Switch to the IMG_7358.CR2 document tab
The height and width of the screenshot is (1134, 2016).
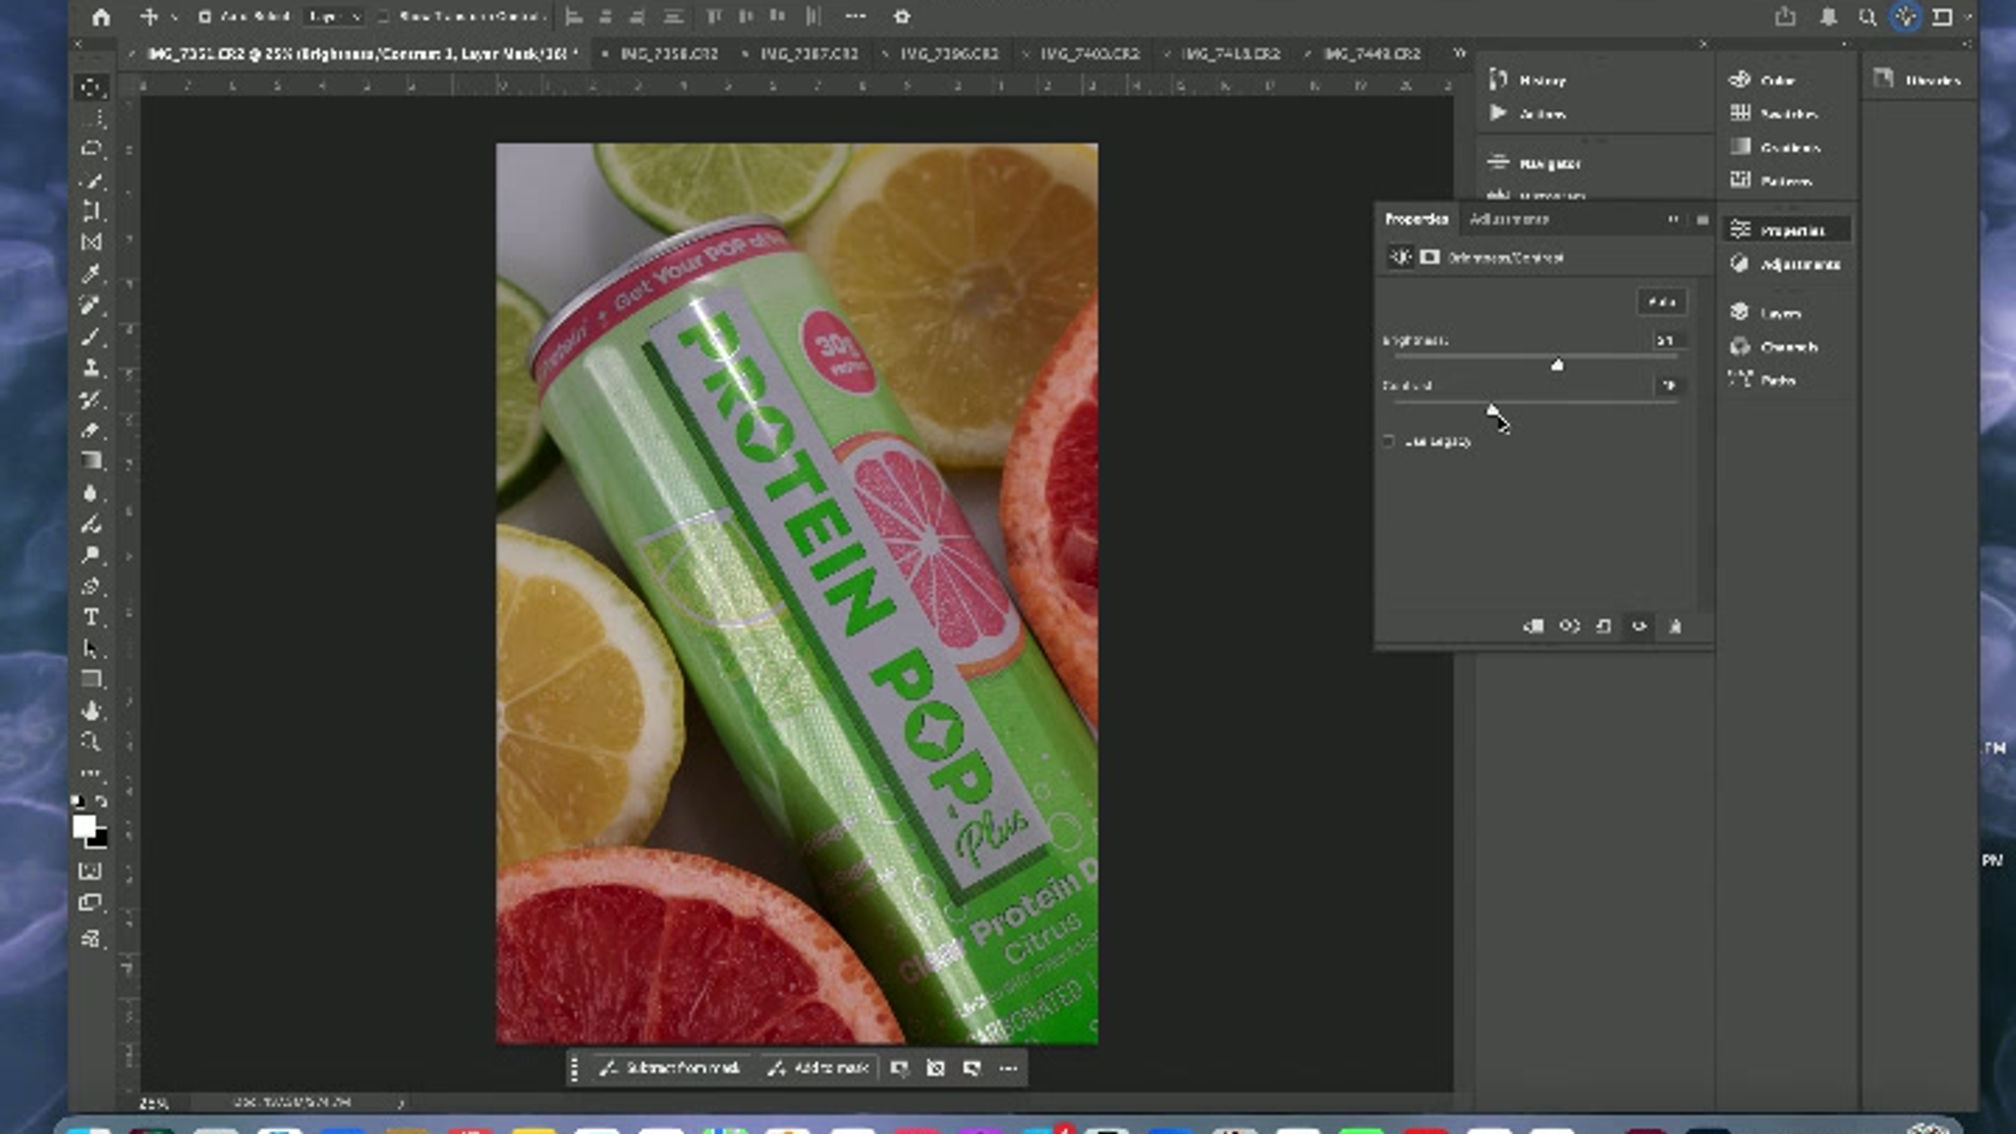pyautogui.click(x=669, y=53)
